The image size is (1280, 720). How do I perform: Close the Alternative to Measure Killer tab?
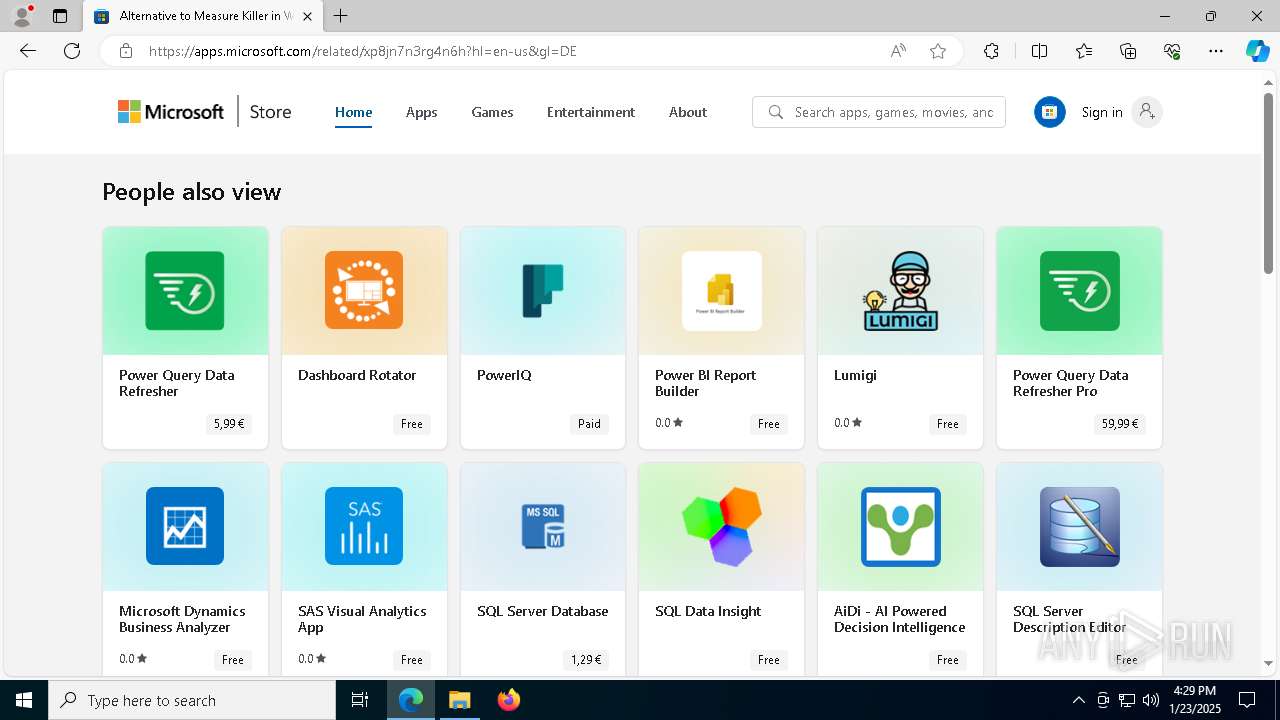[307, 16]
